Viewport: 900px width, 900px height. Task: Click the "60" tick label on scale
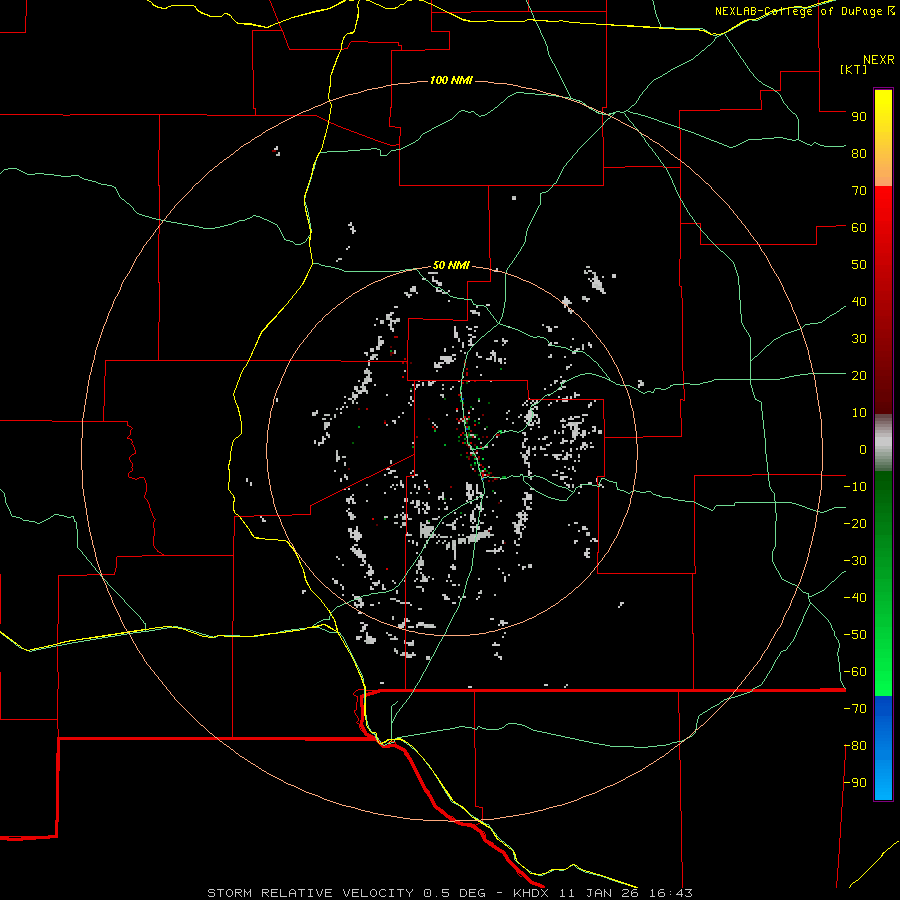tap(859, 227)
